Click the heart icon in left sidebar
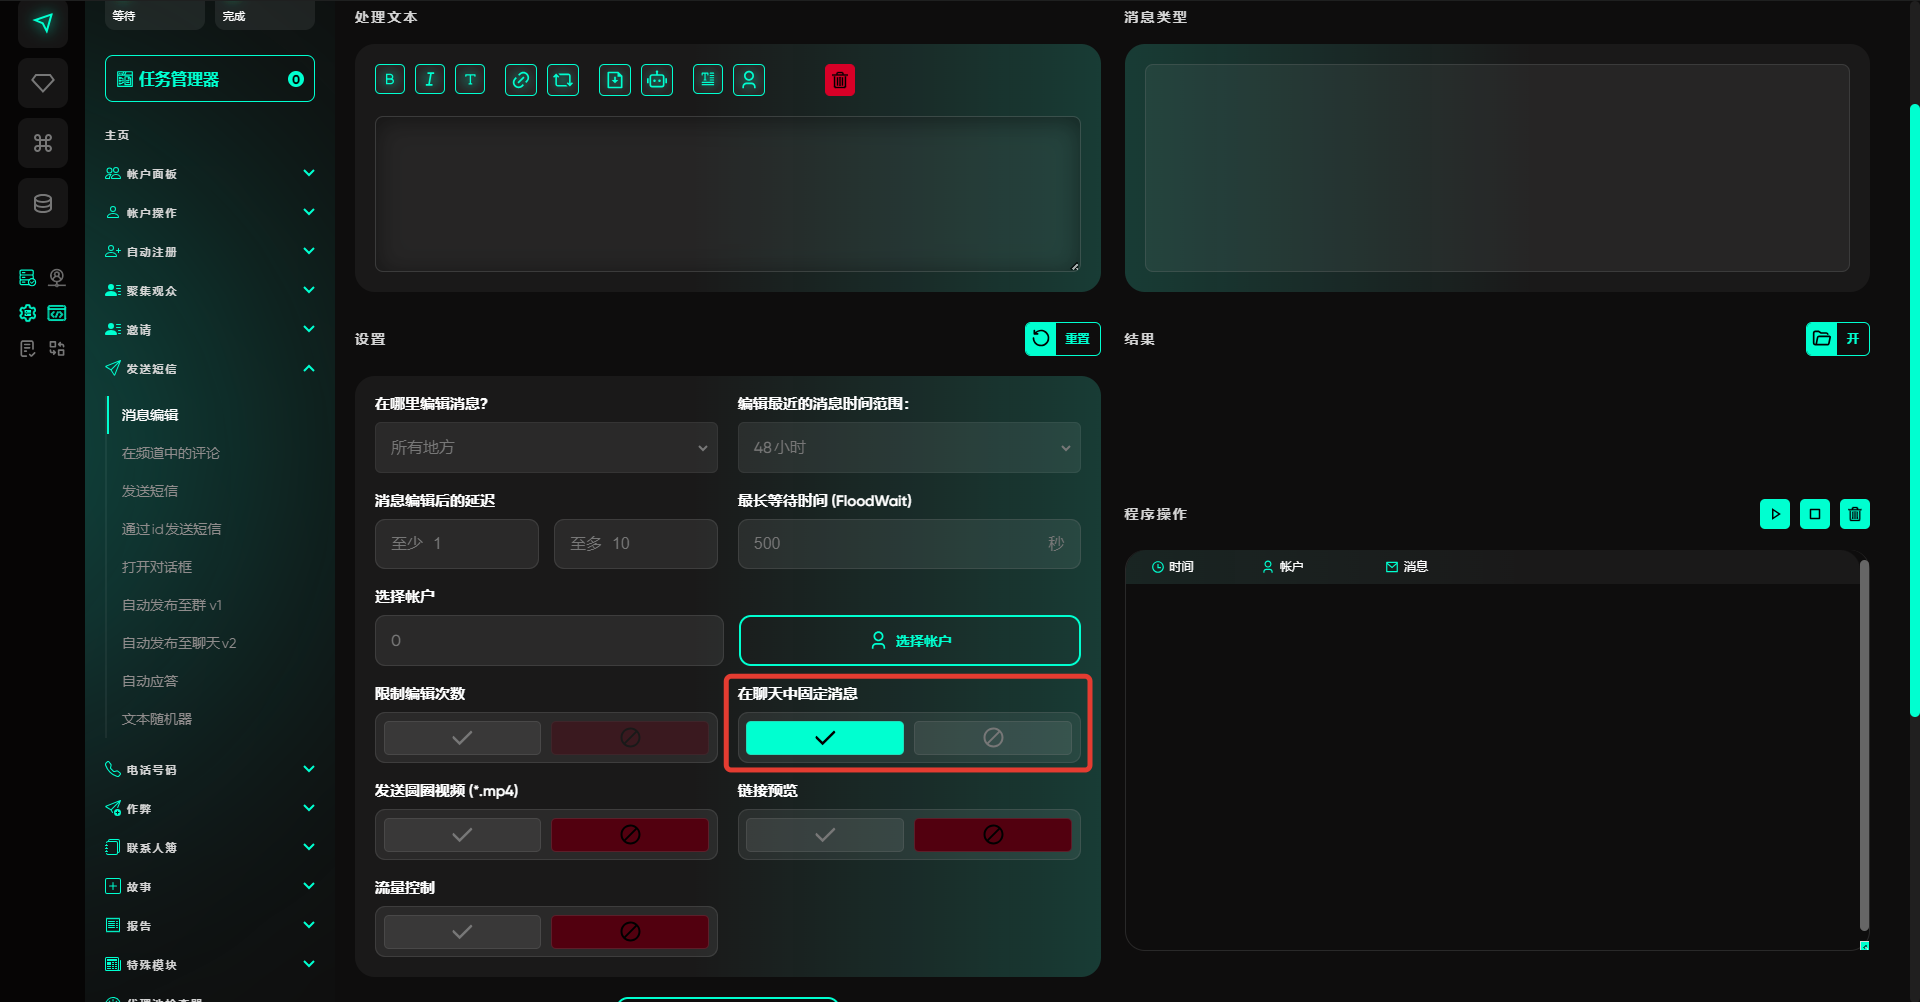Screen dimensions: 1920x1002 (x=43, y=83)
